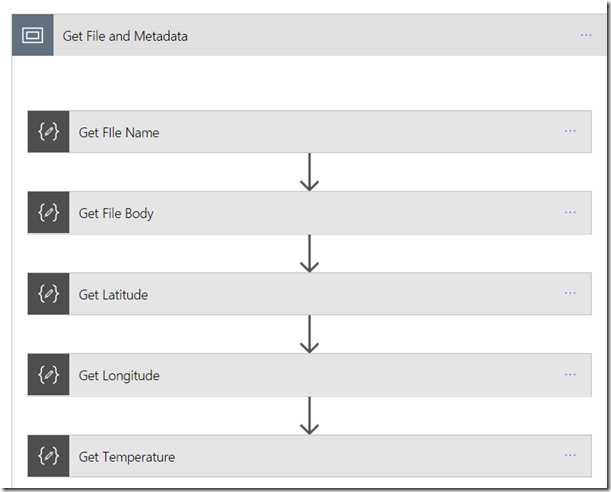Screen dimensions: 611x492
Task: Open the ellipsis menu on Get Temperature
Action: coord(570,455)
